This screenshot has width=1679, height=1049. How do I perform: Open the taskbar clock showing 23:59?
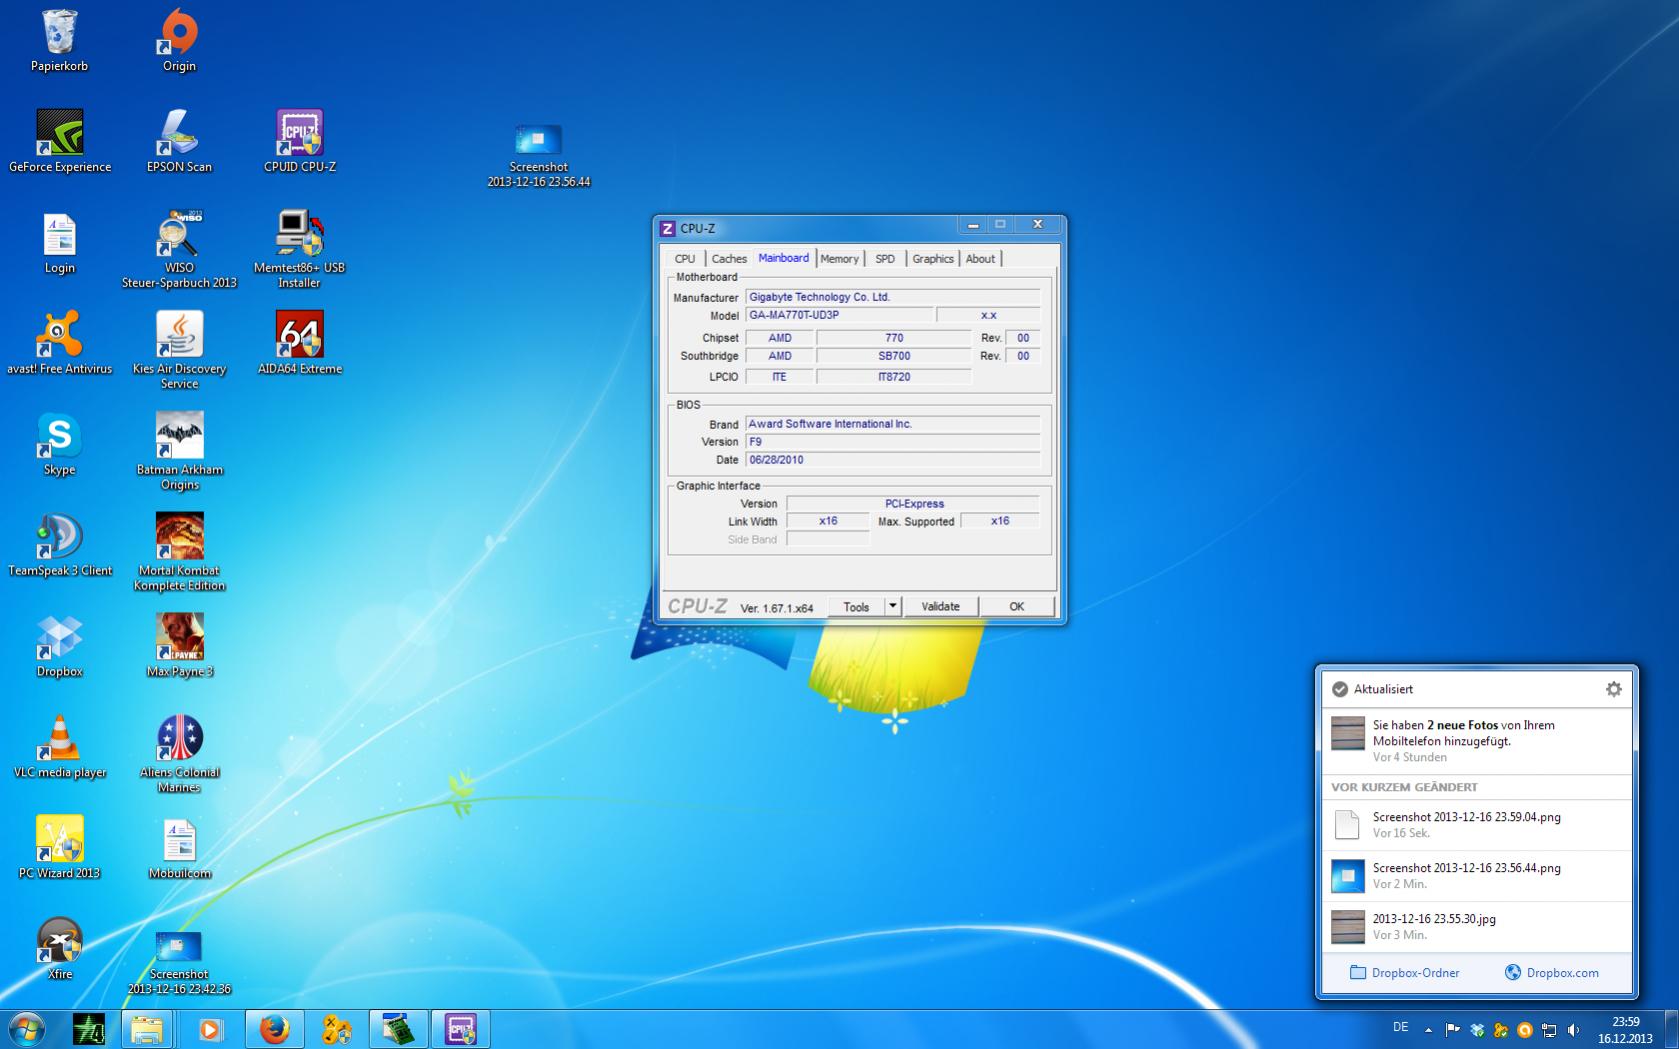(x=1625, y=1030)
